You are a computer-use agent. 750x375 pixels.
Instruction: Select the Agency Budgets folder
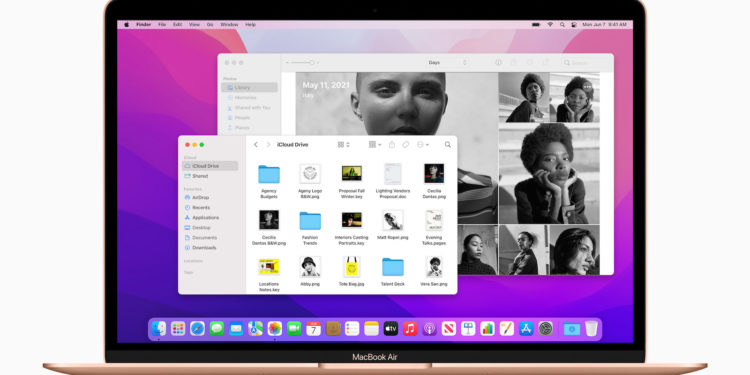[x=269, y=181]
